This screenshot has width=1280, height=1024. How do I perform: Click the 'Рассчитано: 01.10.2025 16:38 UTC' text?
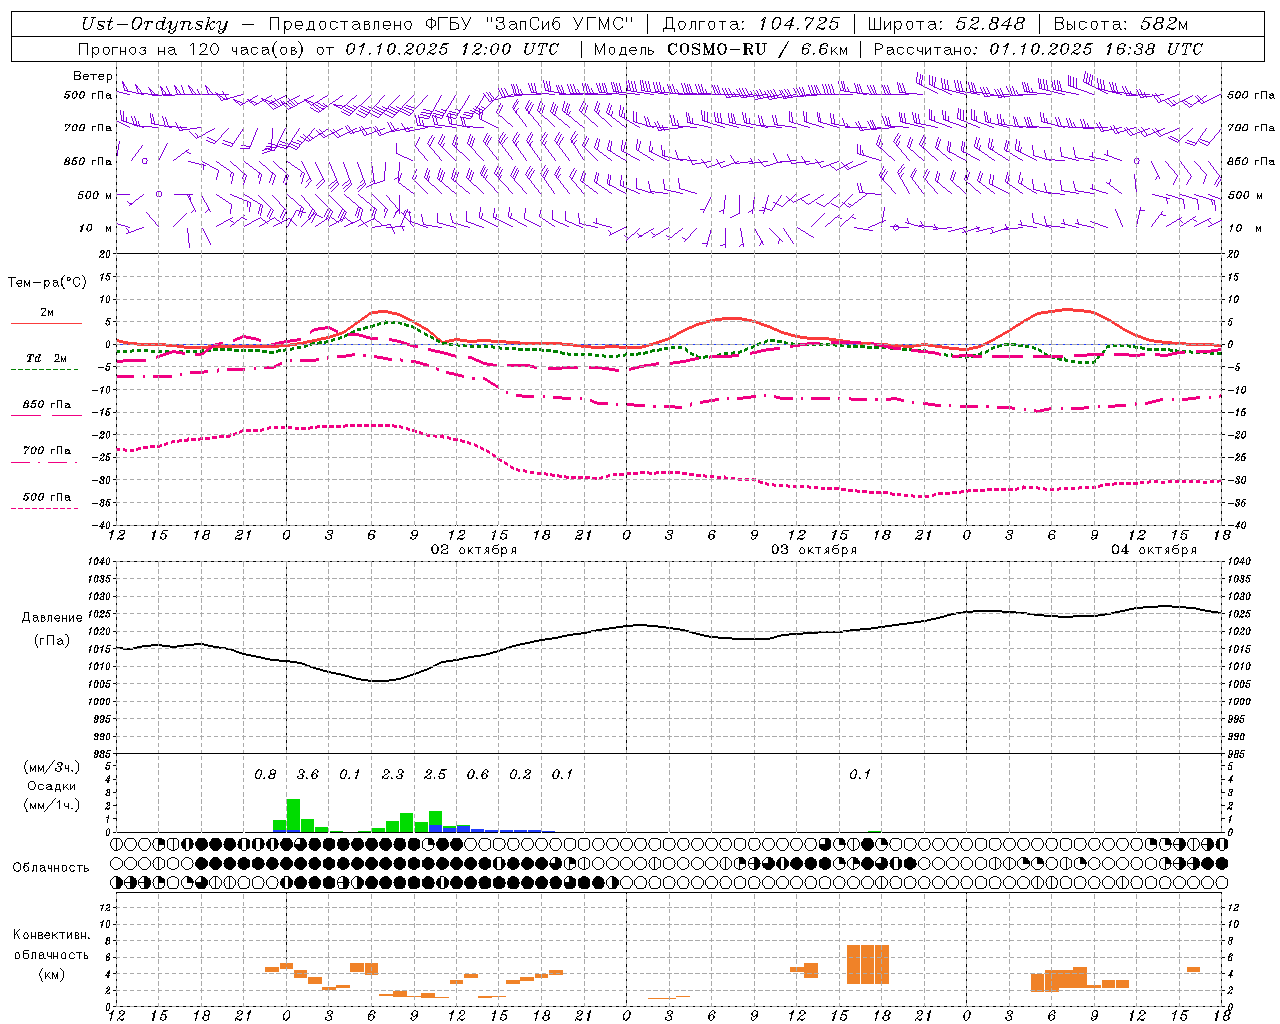tap(1038, 49)
